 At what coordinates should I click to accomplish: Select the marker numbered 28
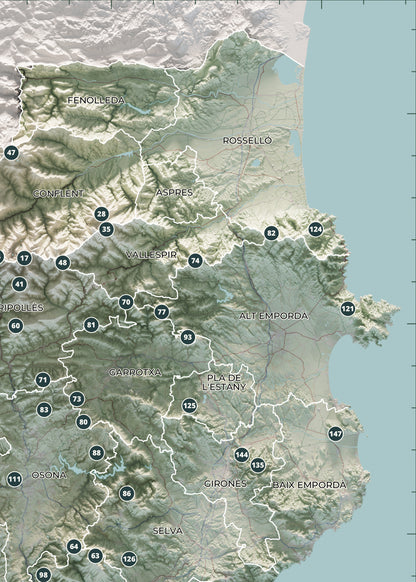tap(101, 214)
